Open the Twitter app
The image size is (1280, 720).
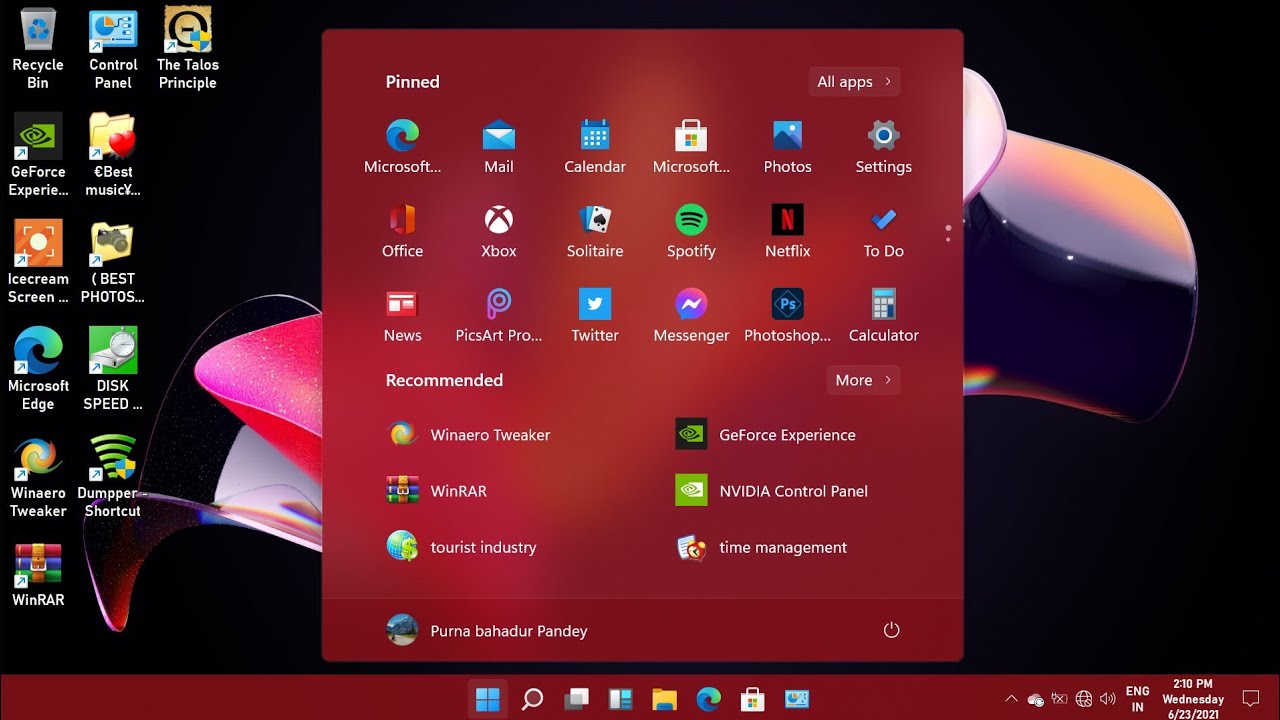coord(595,315)
